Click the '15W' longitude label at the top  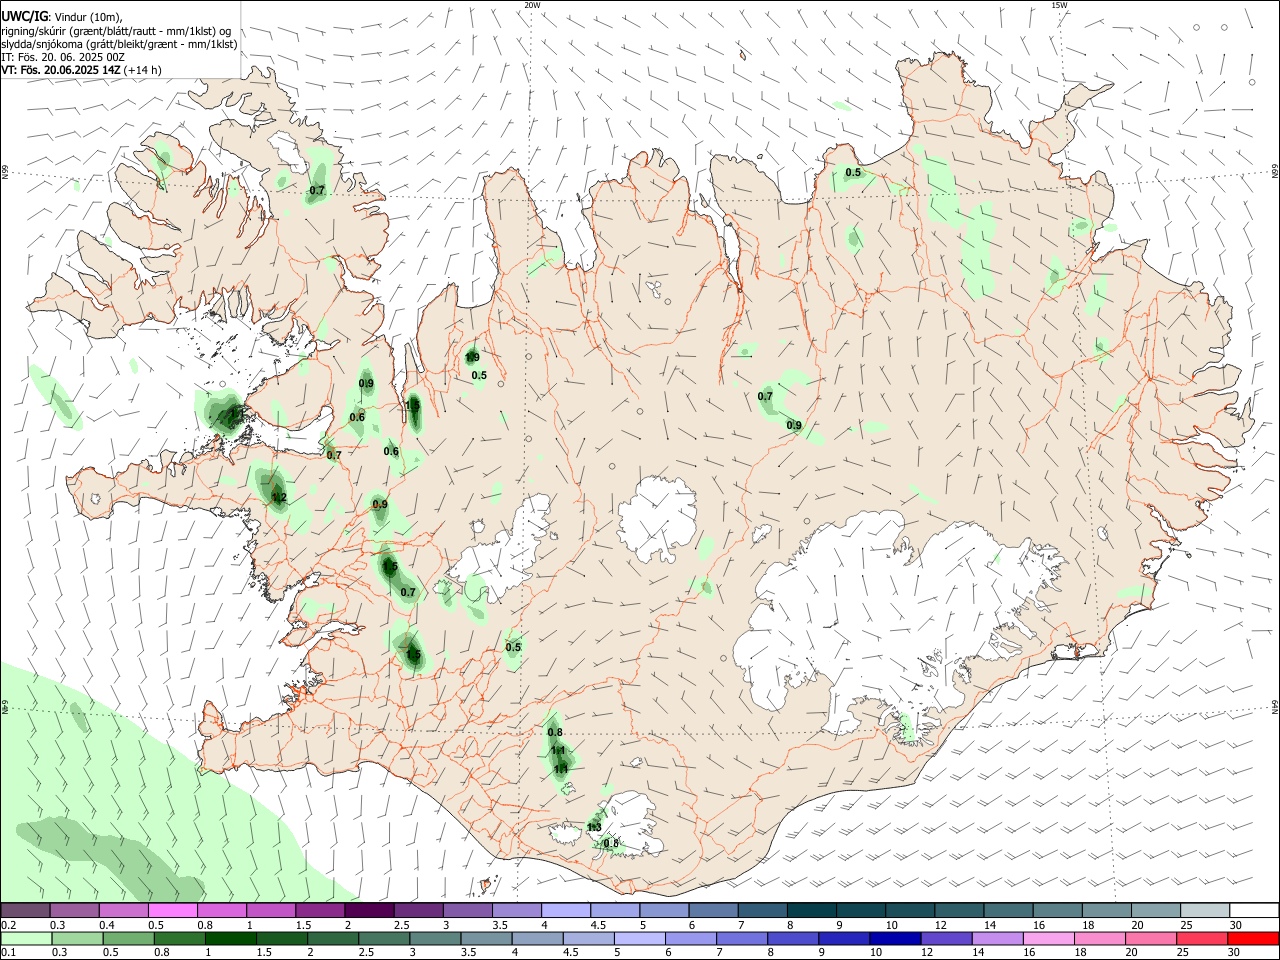click(x=1059, y=5)
